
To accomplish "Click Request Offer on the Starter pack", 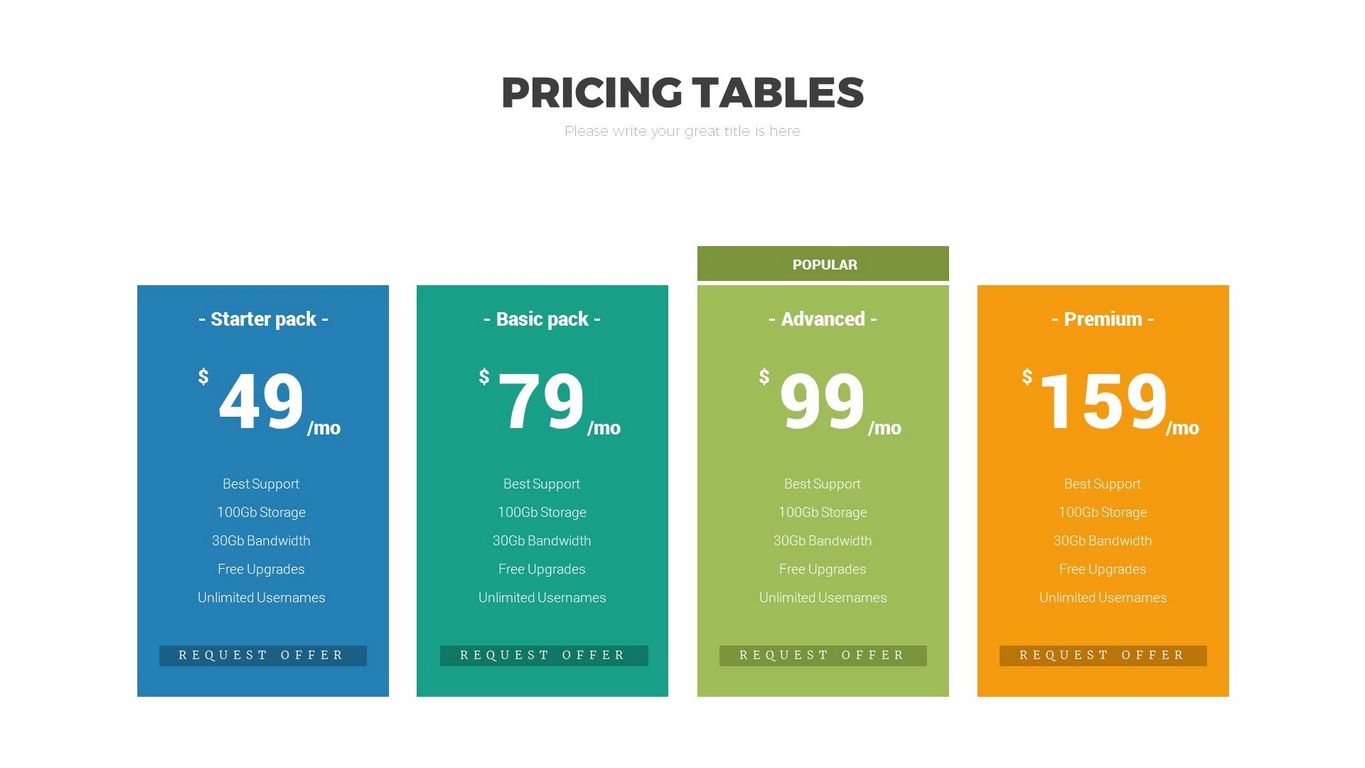I will point(262,655).
